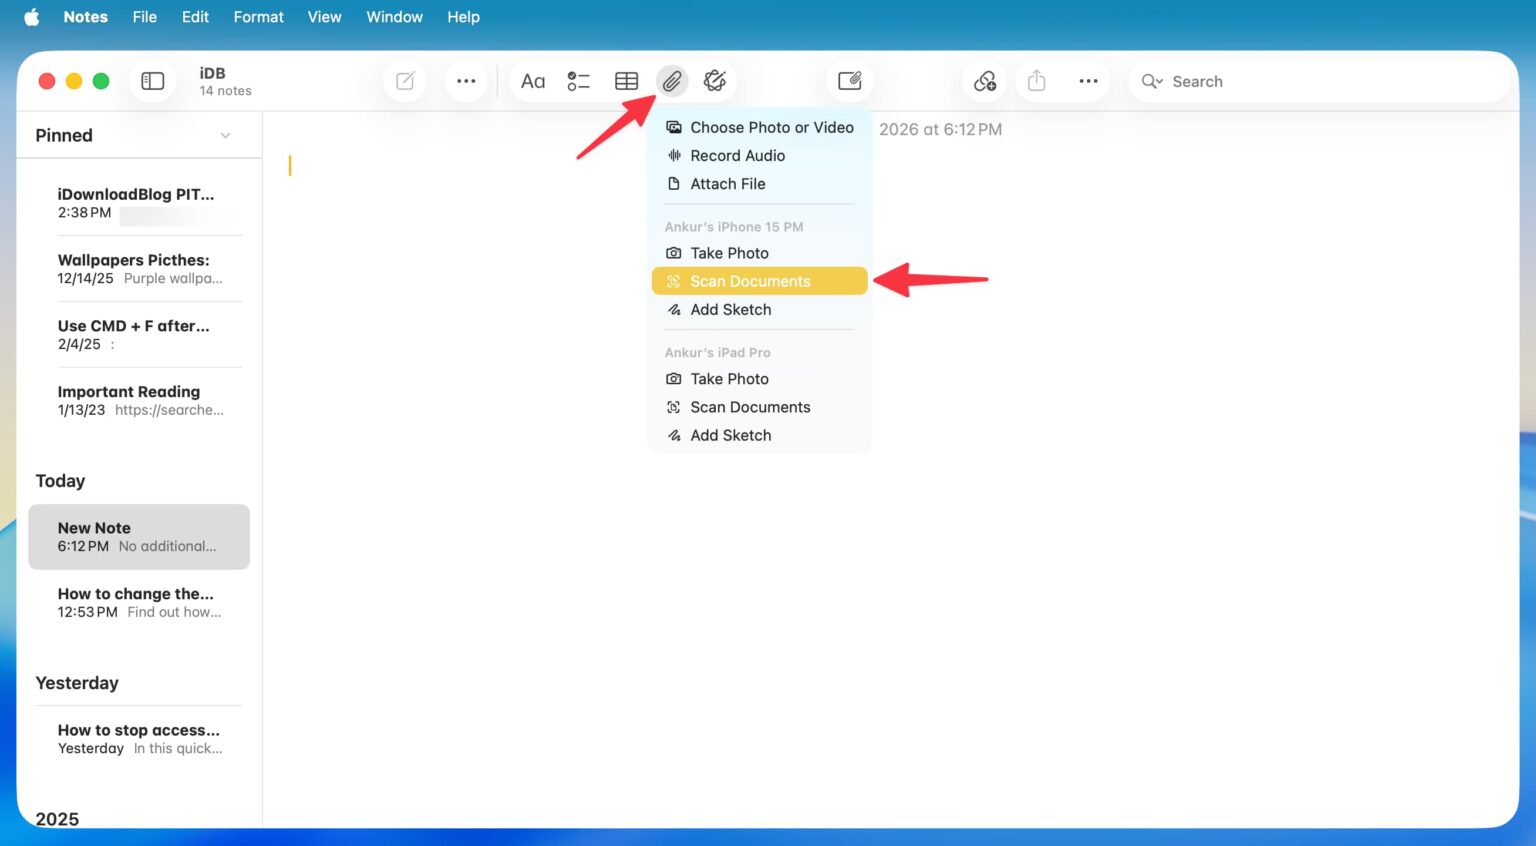This screenshot has width=1536, height=846.
Task: Open the Apple menu
Action: point(32,17)
